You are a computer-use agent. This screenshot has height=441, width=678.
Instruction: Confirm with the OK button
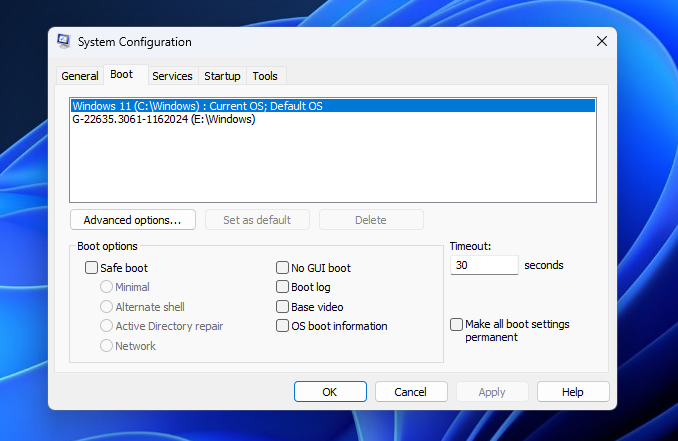pyautogui.click(x=330, y=392)
